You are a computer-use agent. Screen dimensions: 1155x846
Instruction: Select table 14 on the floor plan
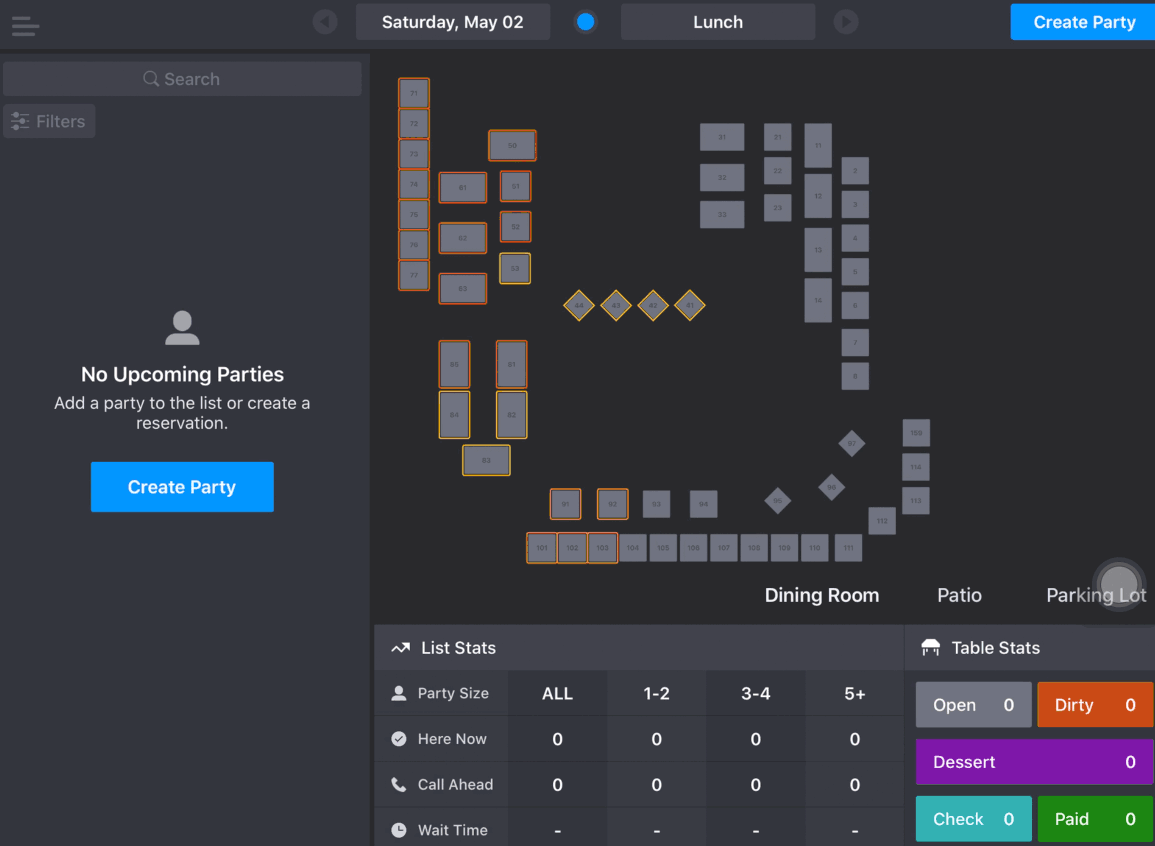coord(818,300)
